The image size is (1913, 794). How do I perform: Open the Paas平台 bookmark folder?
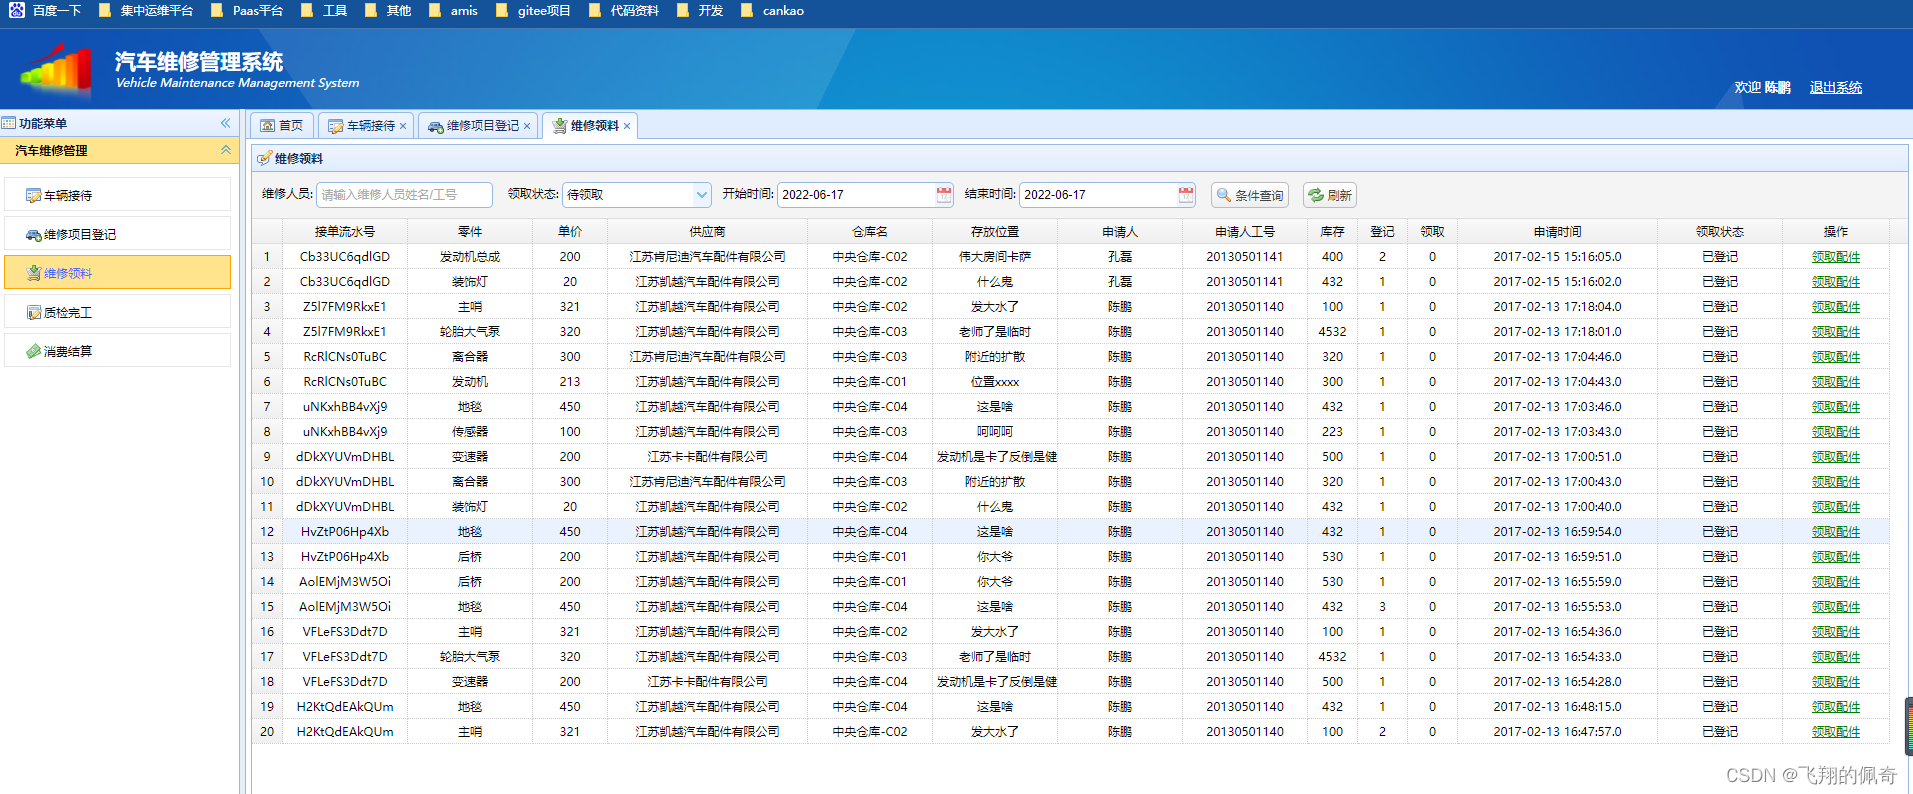(247, 10)
